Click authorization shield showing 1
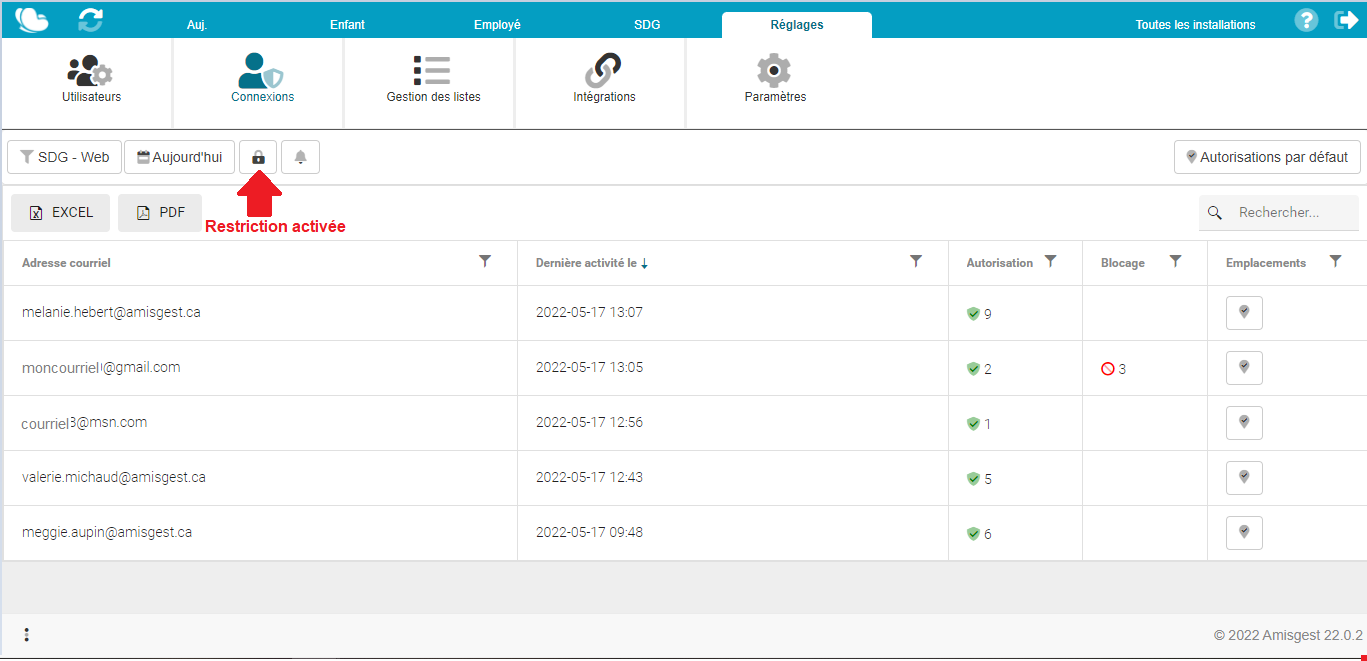1367x661 pixels. pos(973,424)
